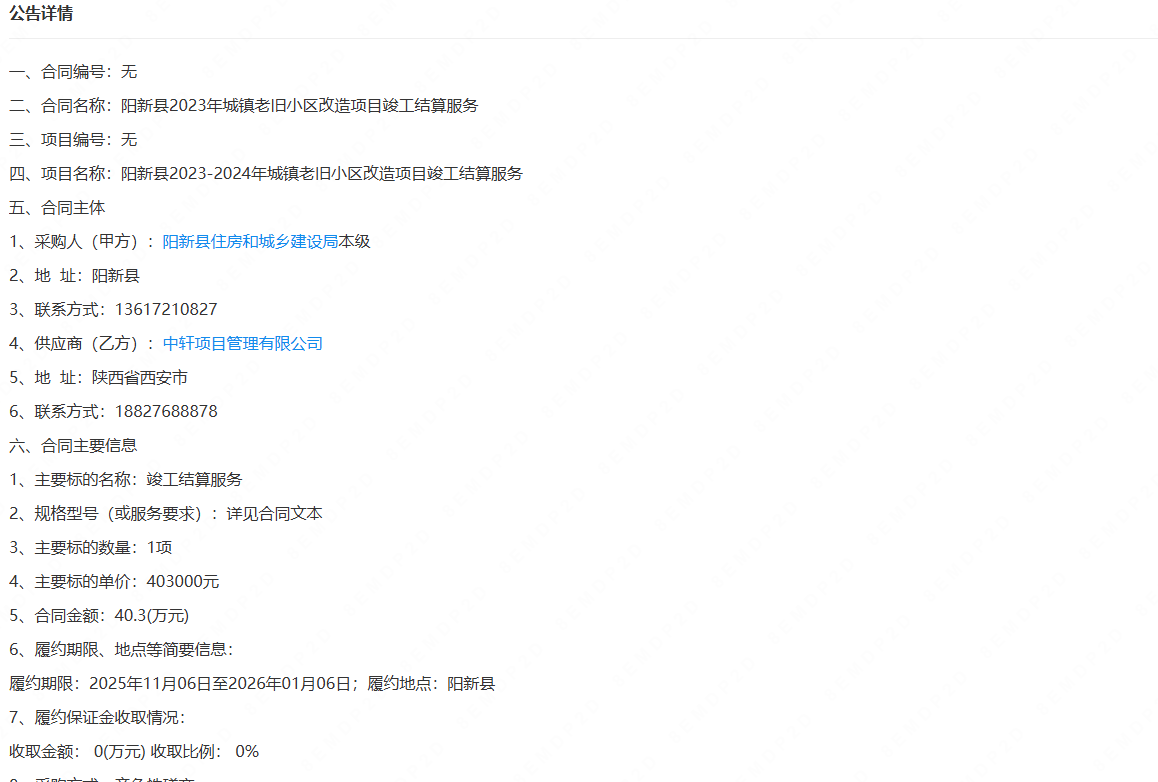
Task: Click the 五、合同主体 section heading
Action: click(57, 208)
